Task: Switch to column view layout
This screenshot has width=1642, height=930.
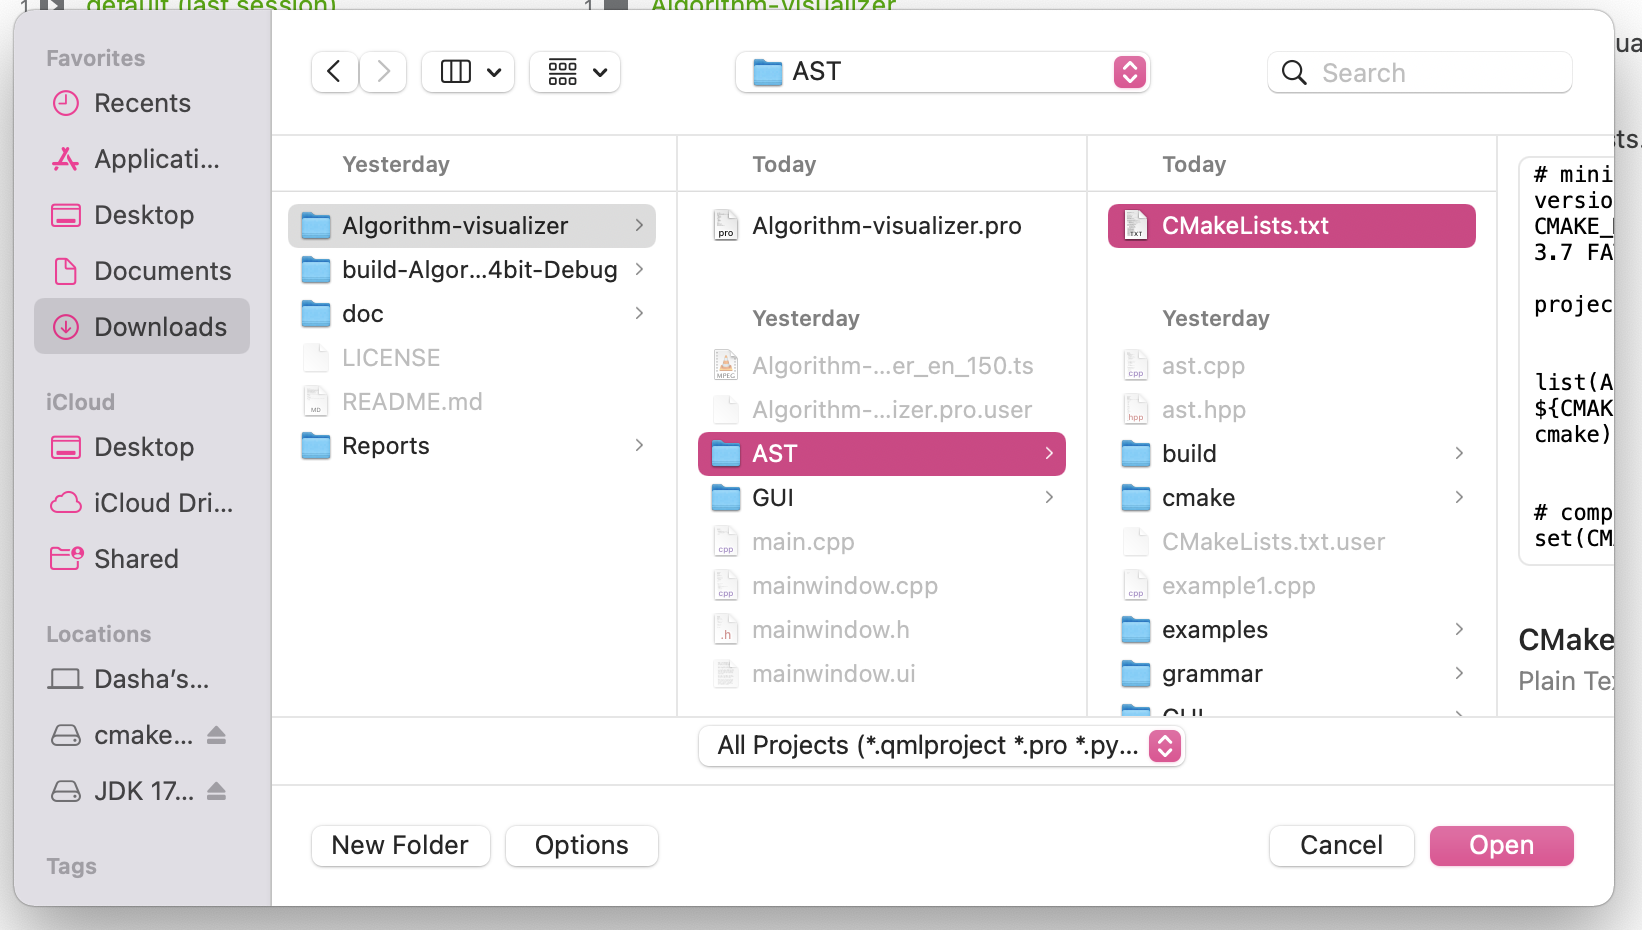Action: tap(456, 71)
